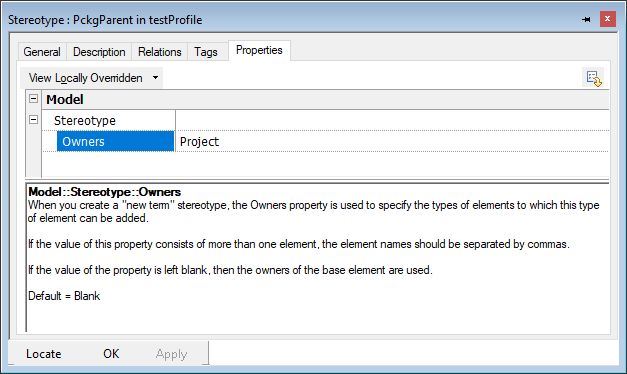Click the Properties tab
The image size is (627, 374).
tap(259, 50)
